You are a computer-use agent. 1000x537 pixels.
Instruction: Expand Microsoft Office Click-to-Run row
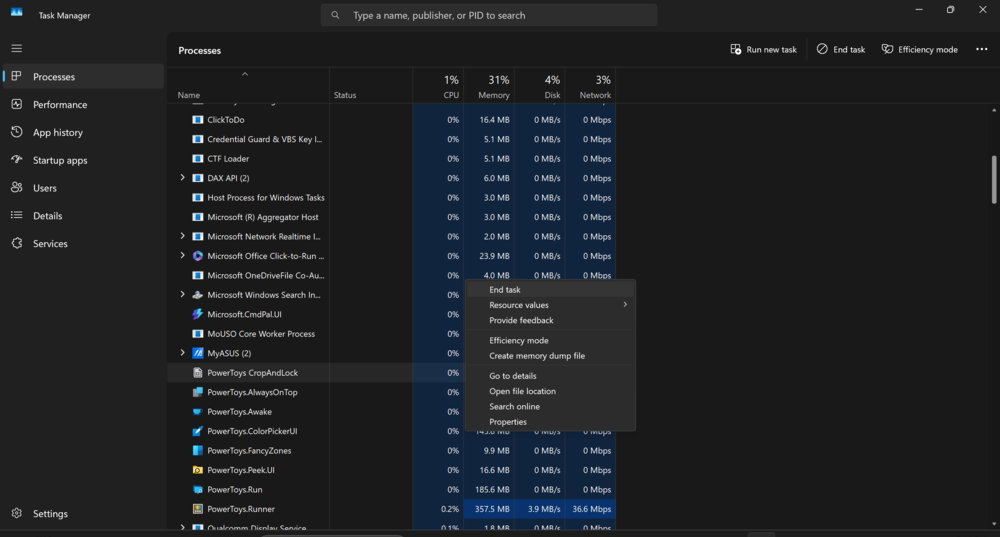click(x=182, y=256)
